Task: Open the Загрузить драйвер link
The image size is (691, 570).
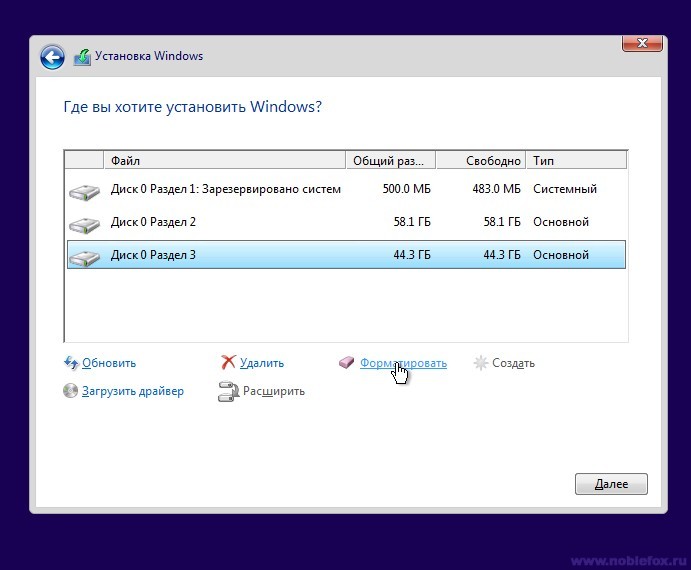Action: tap(133, 391)
